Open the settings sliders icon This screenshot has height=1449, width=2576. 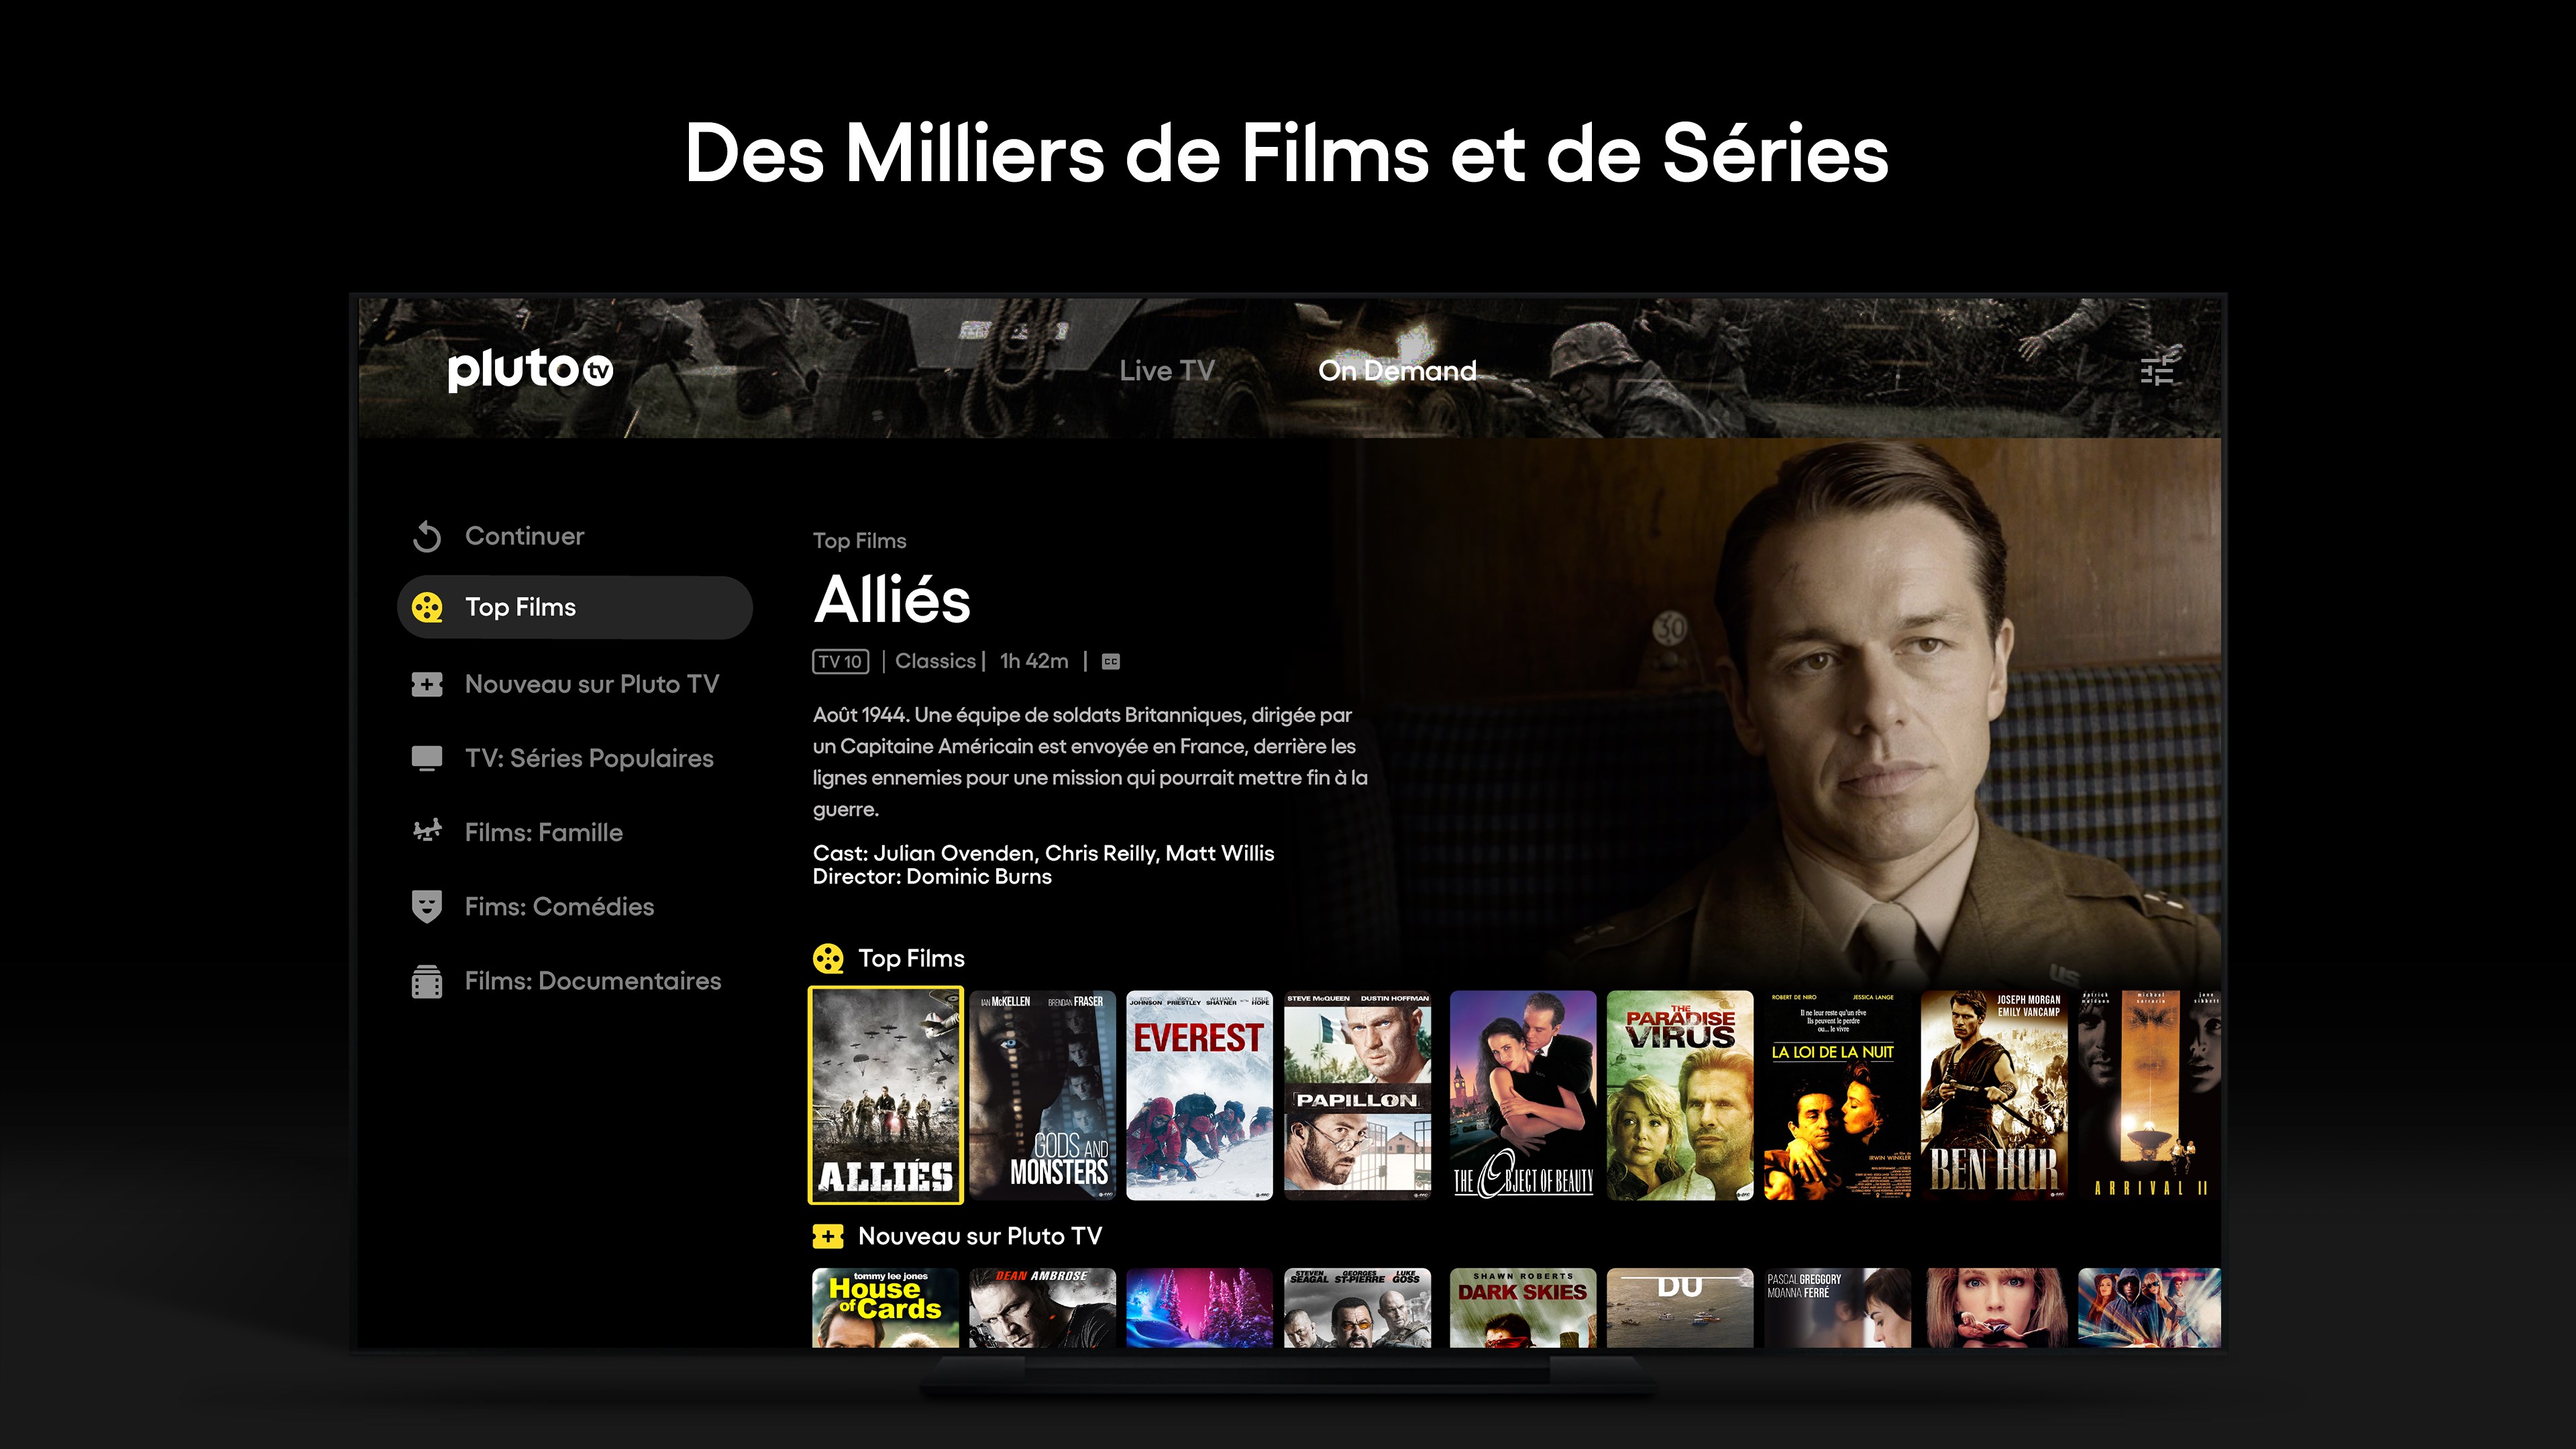[x=2156, y=370]
